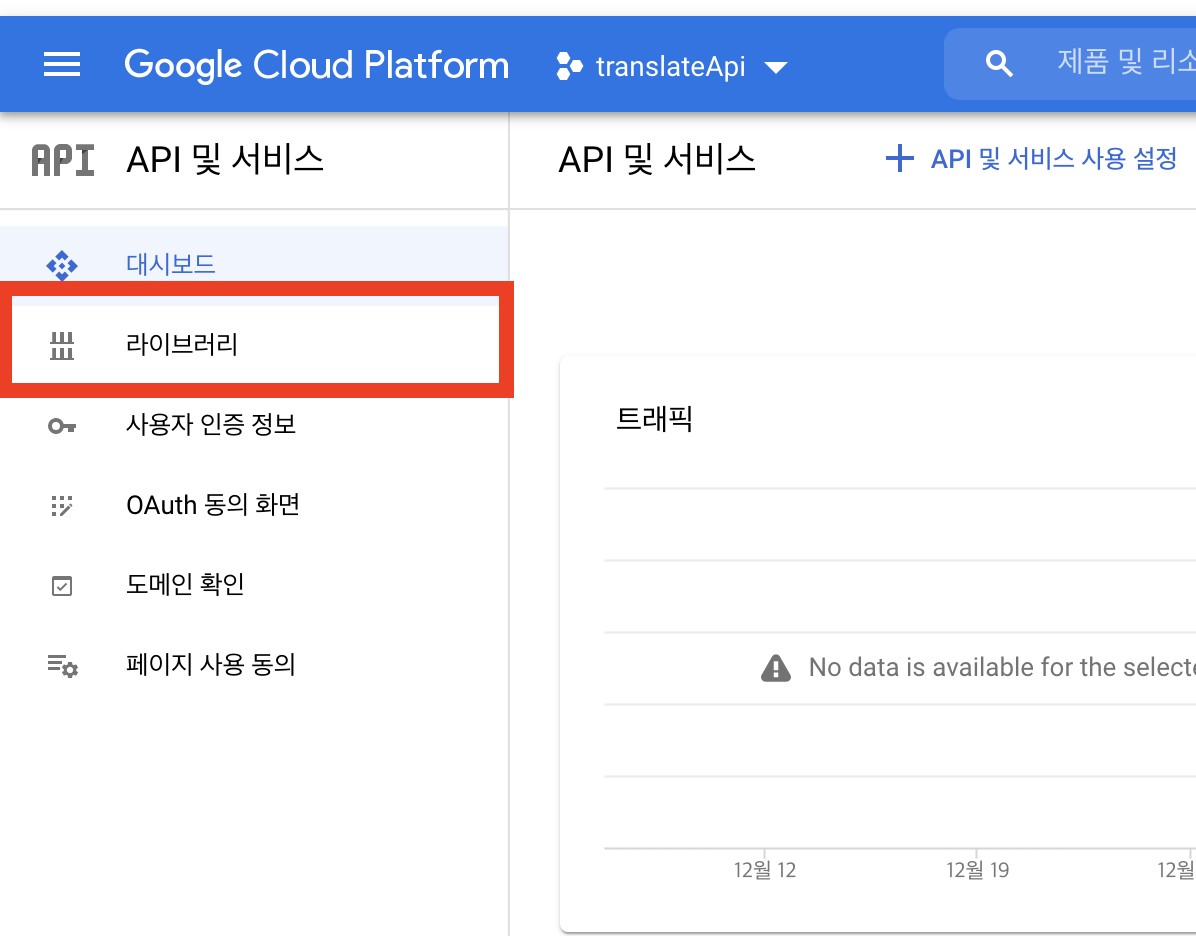Click the 12월 19 axis label
This screenshot has width=1196, height=936.
pos(977,870)
